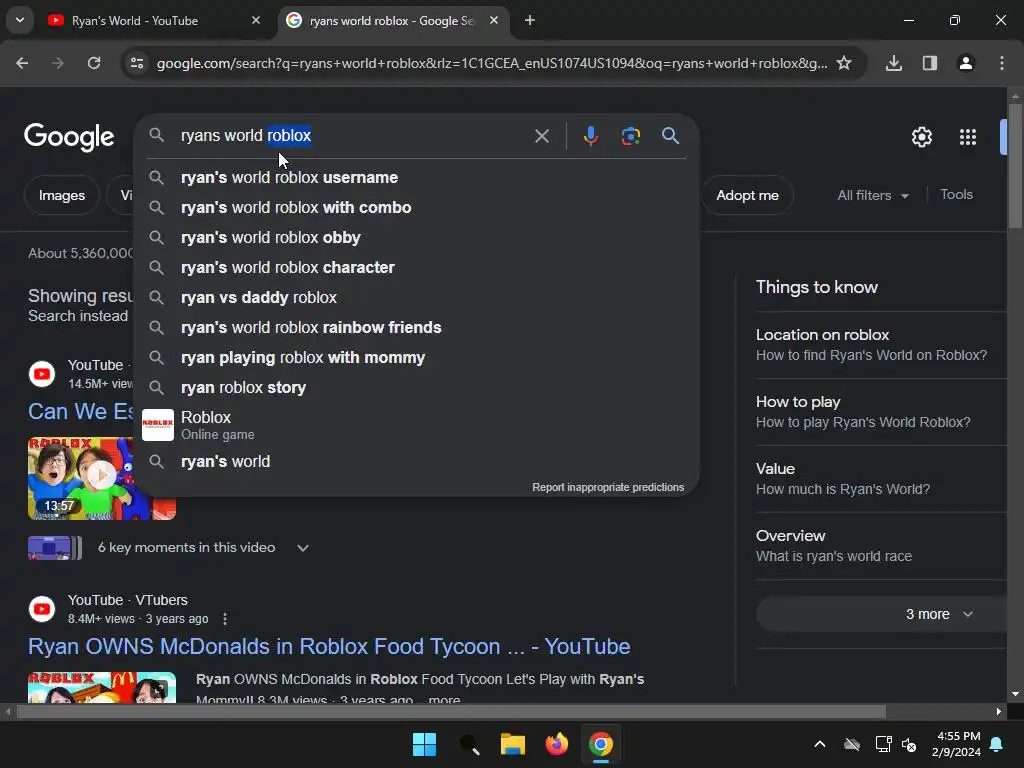Click the address bar URL
This screenshot has width=1024, height=768.
pyautogui.click(x=492, y=63)
